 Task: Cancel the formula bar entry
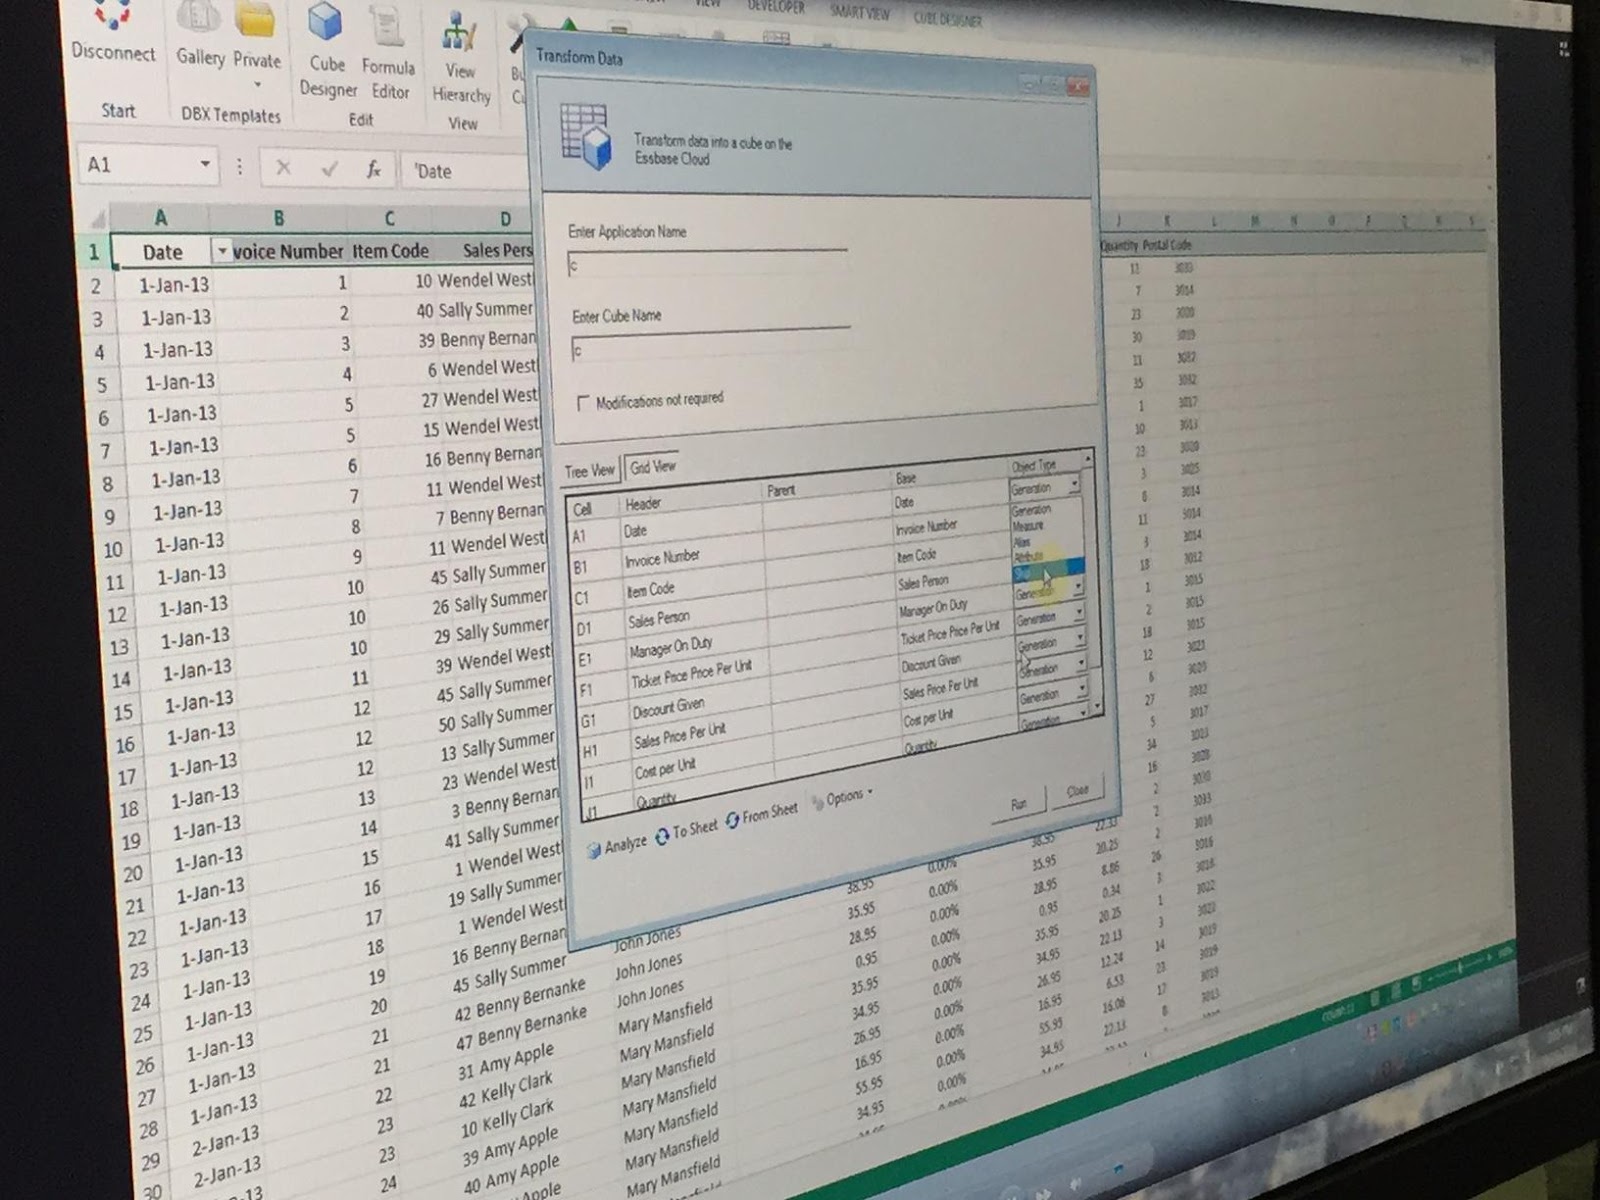(283, 167)
